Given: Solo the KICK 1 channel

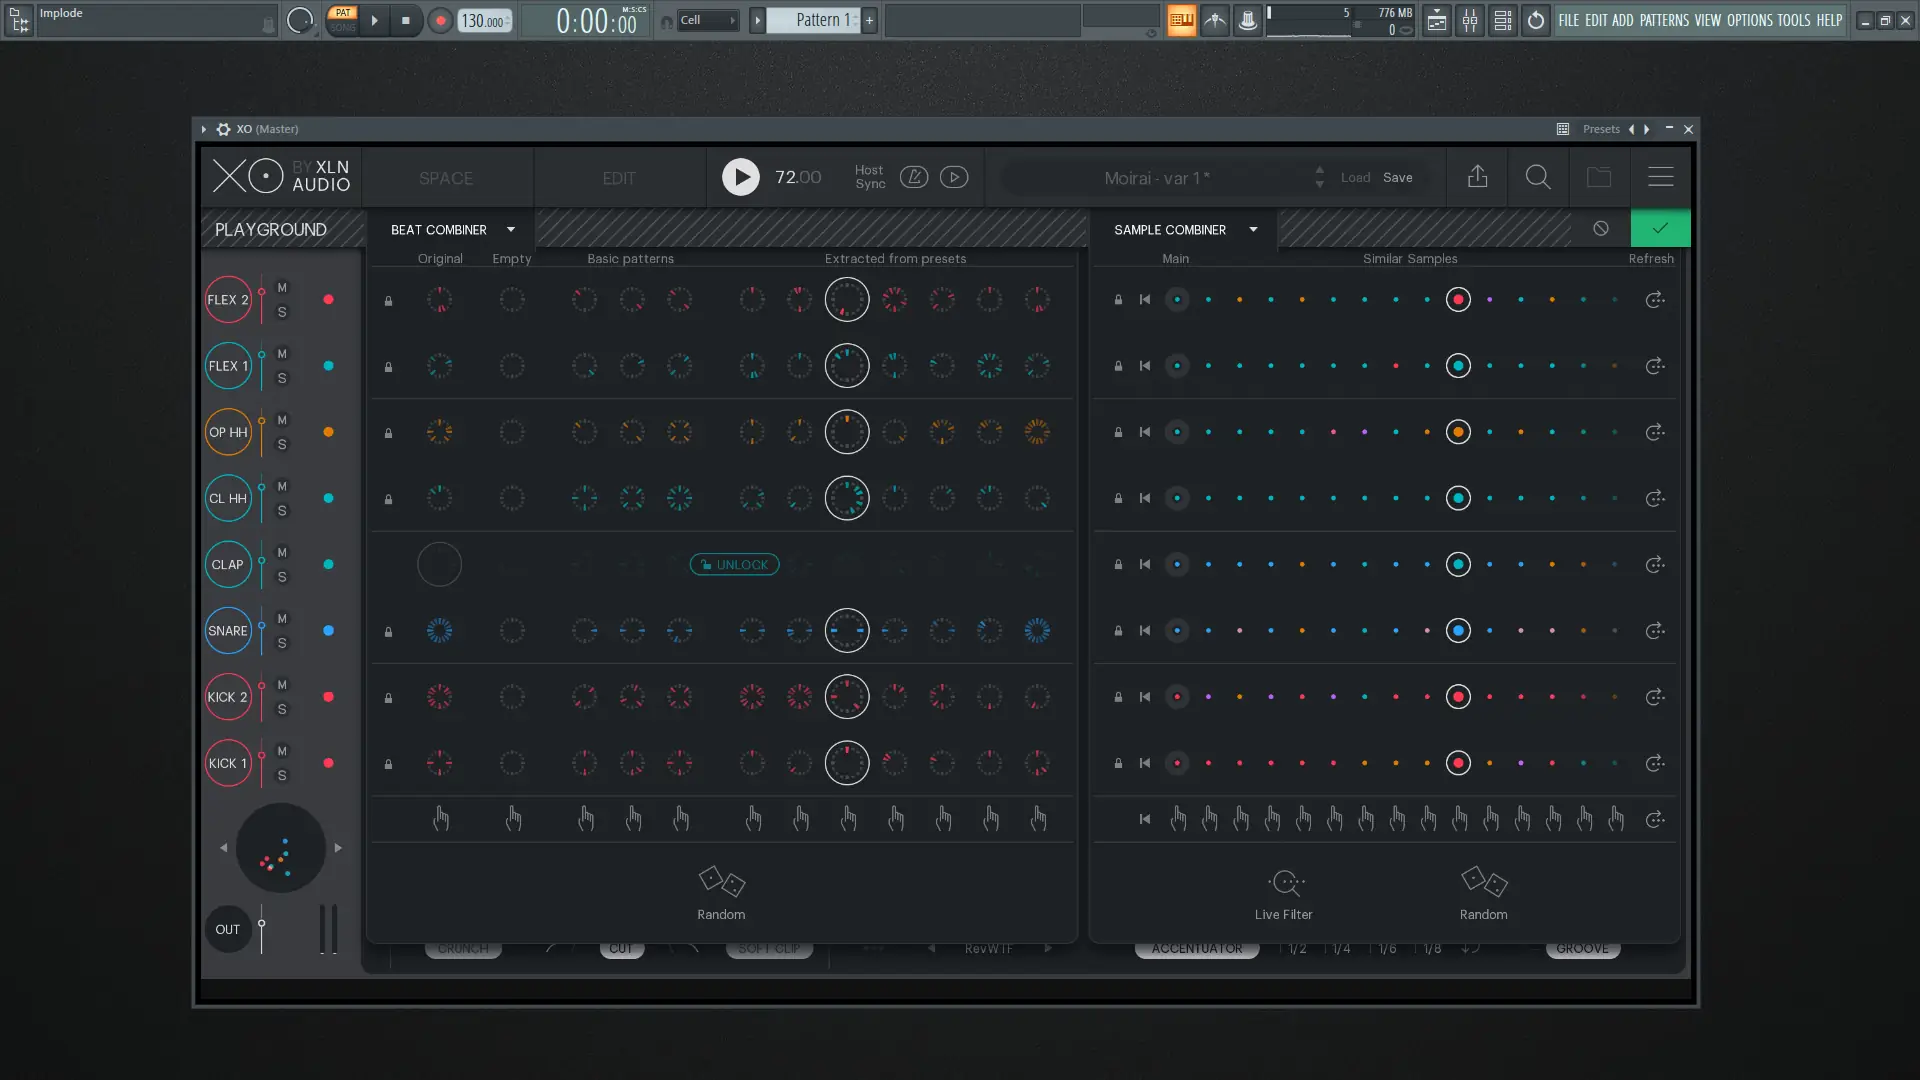Looking at the screenshot, I should click(282, 776).
